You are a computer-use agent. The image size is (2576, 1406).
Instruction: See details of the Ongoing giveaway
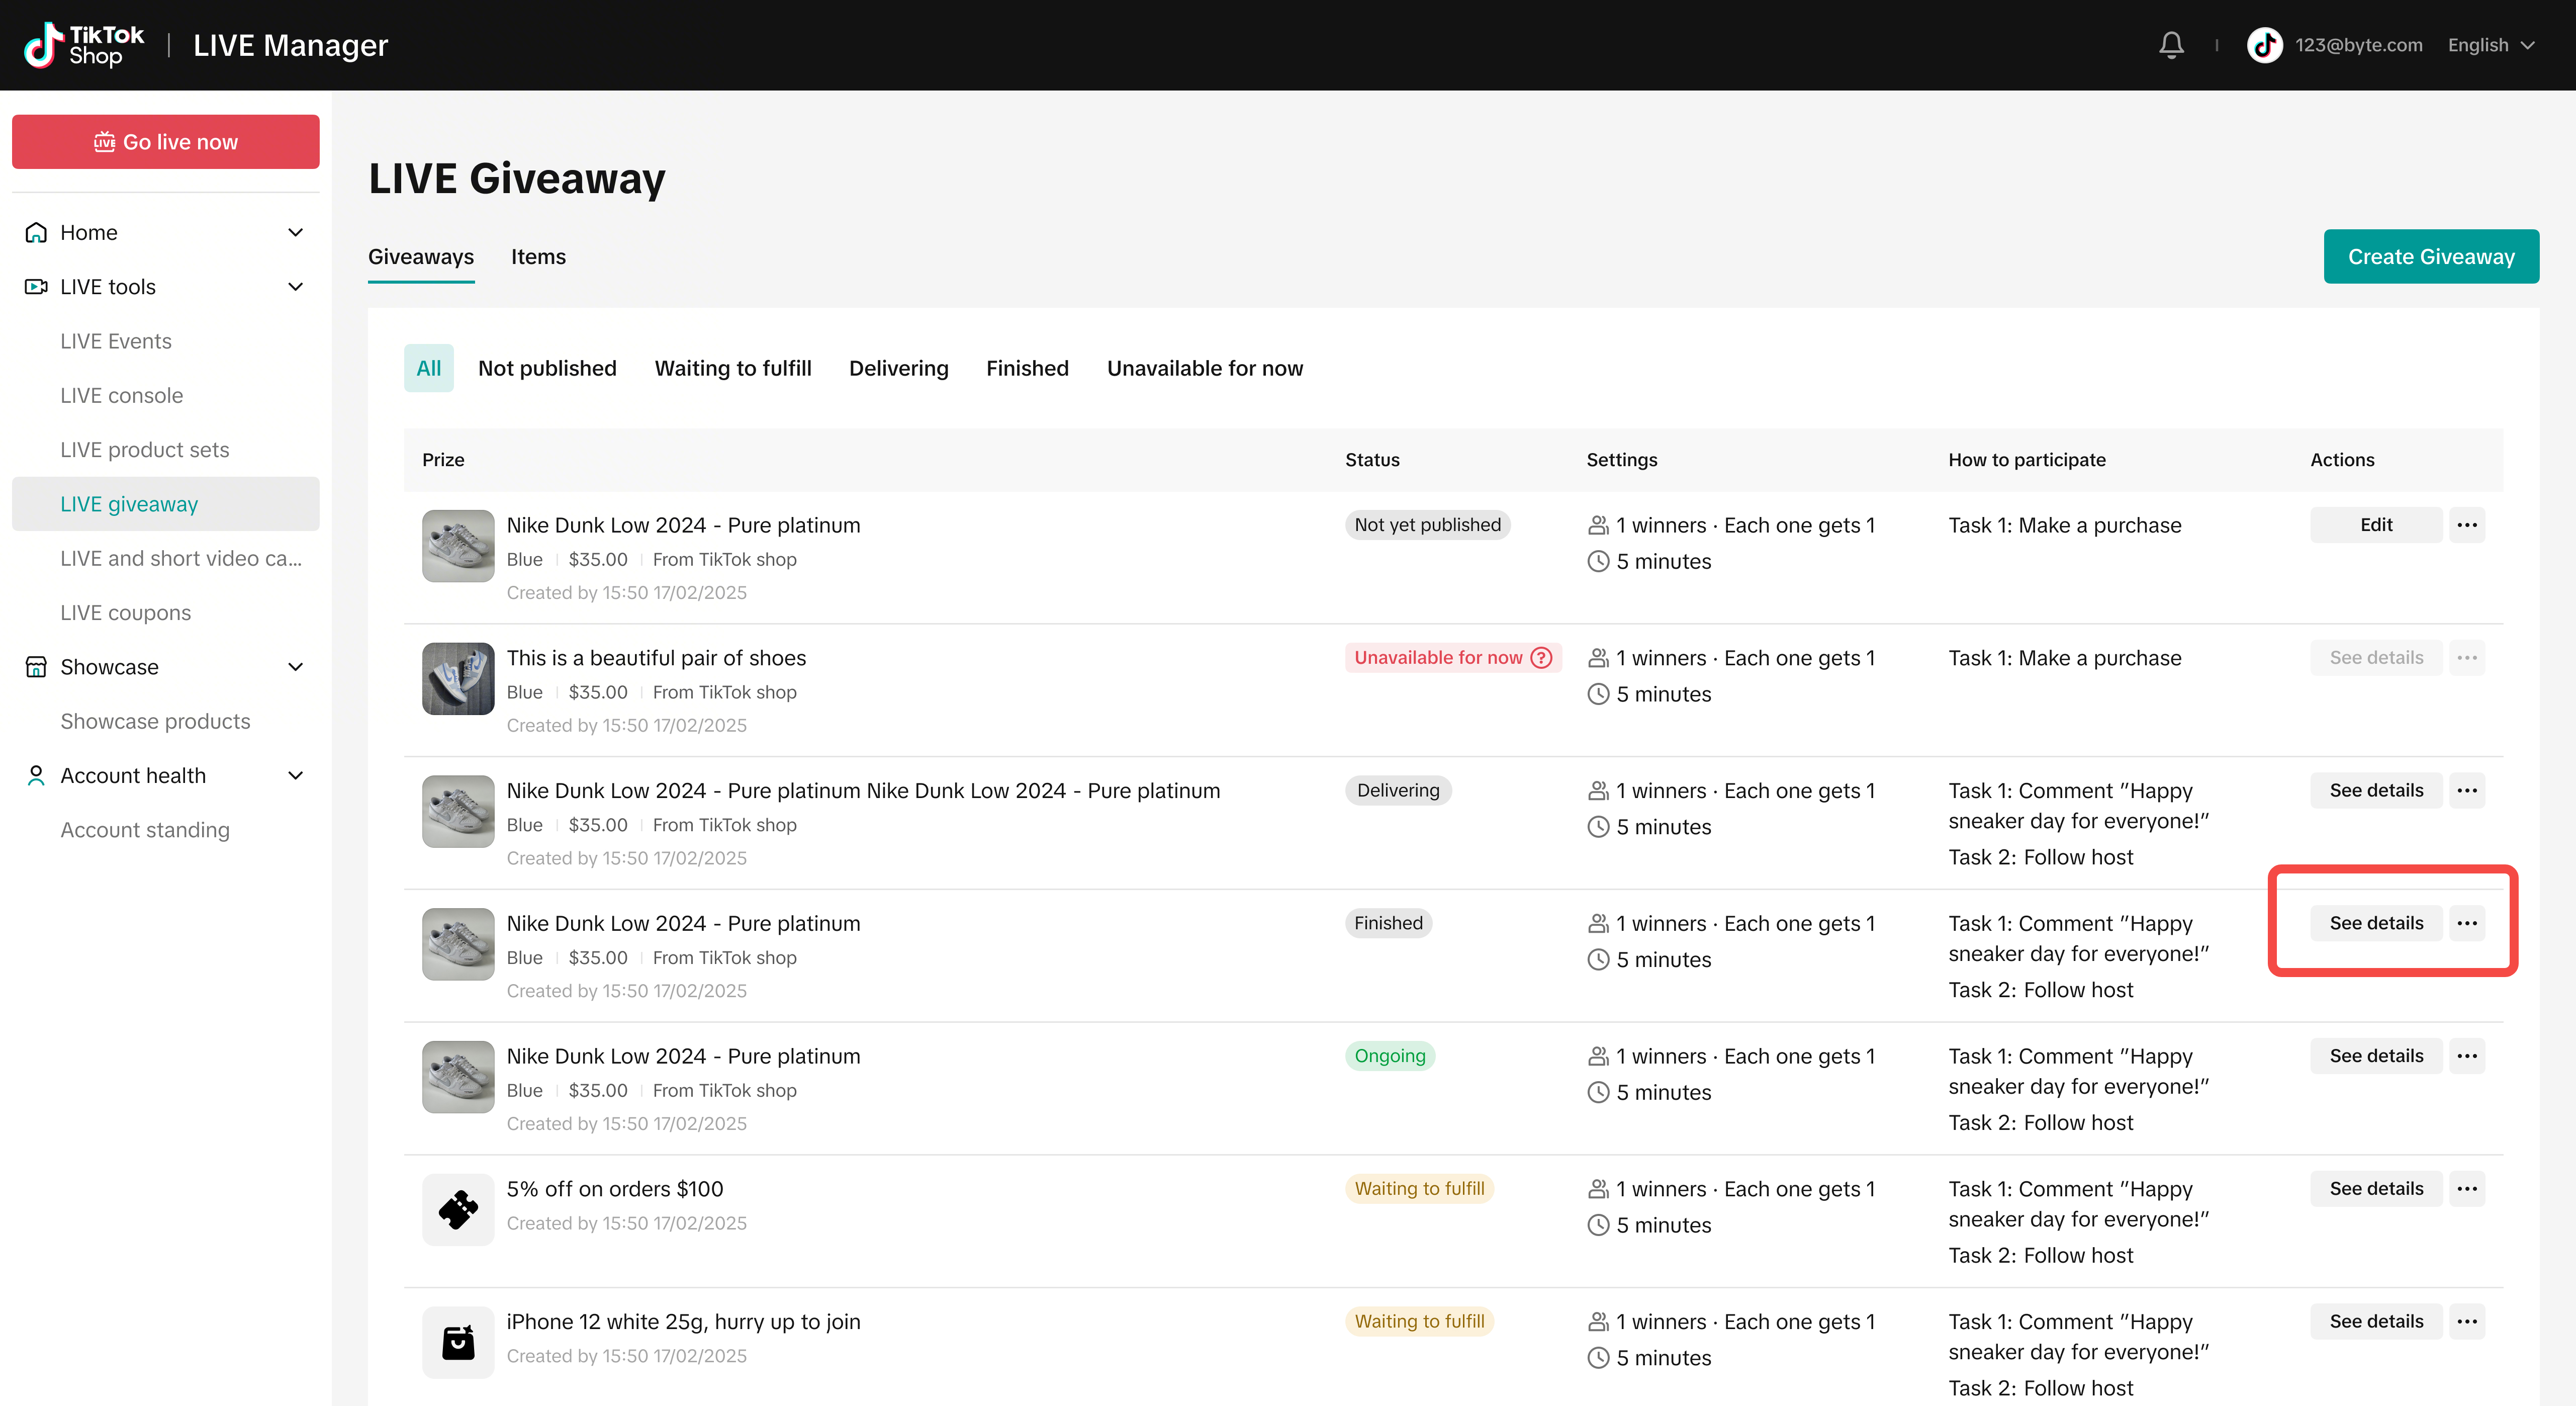(x=2376, y=1056)
